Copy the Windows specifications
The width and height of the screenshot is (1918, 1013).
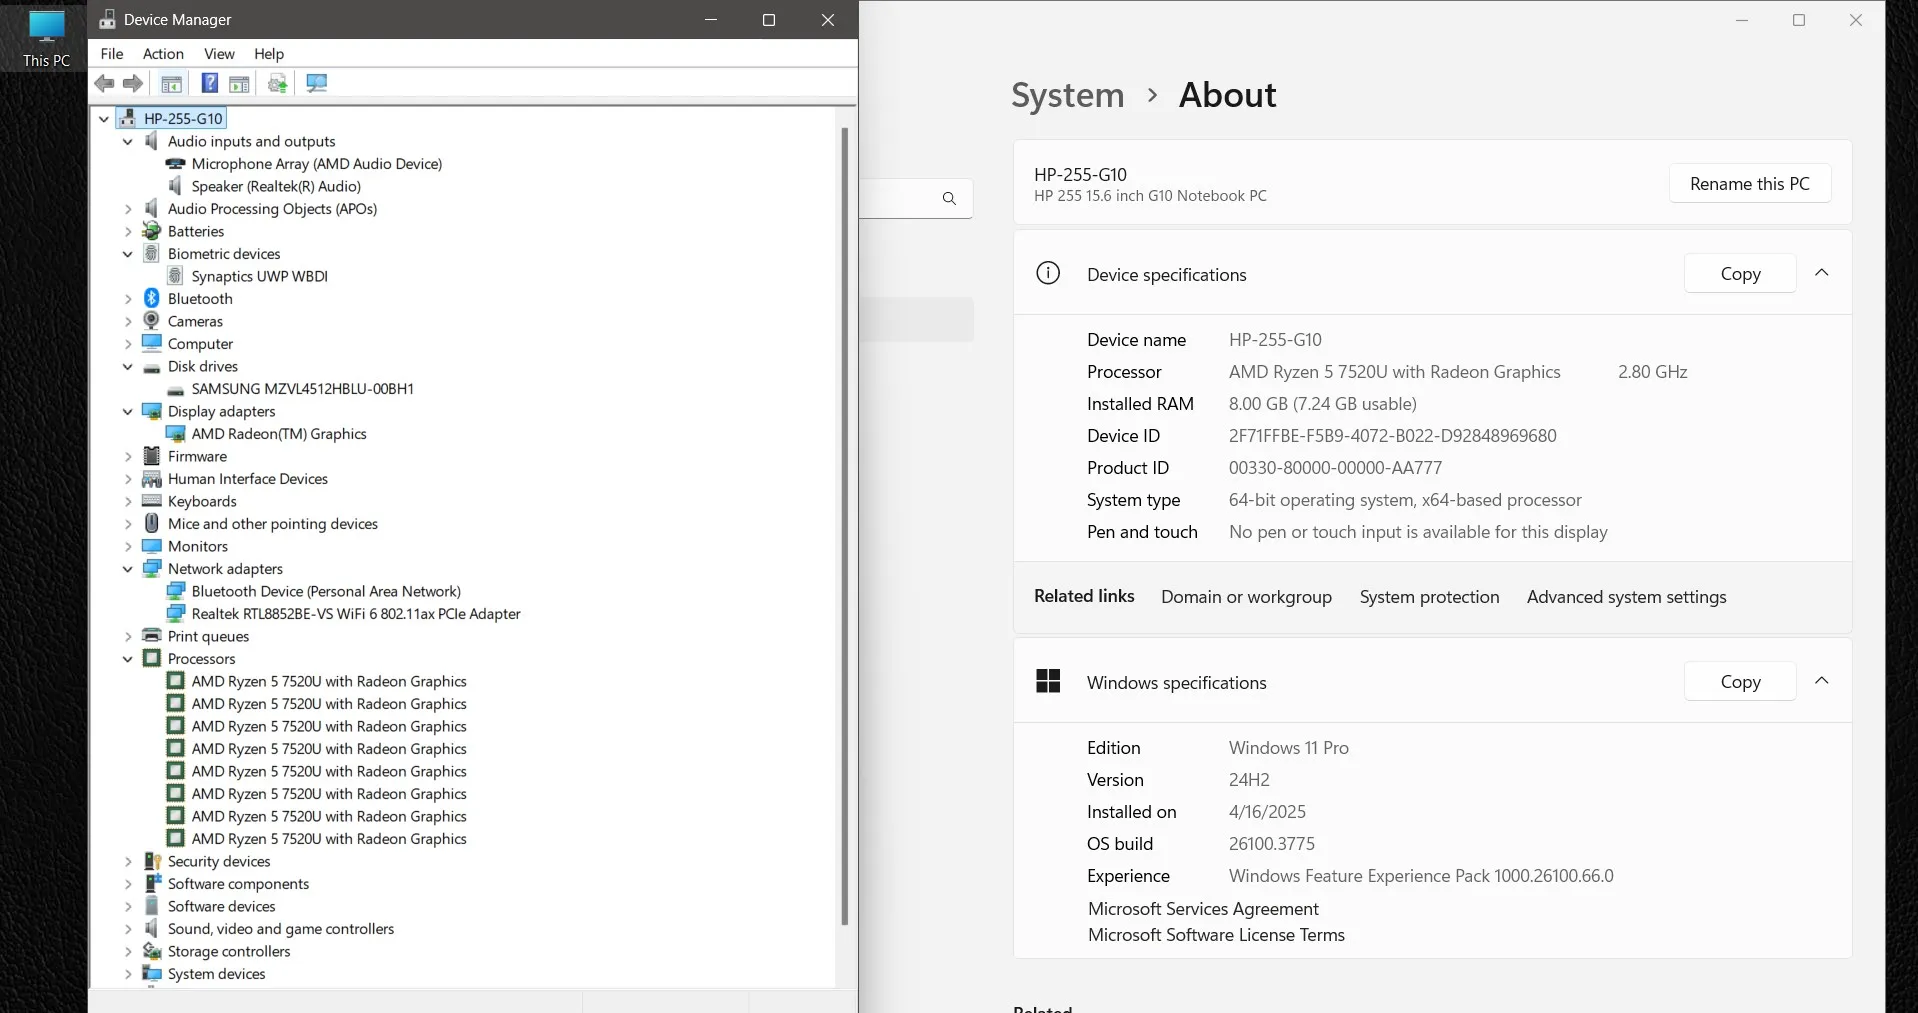point(1740,681)
